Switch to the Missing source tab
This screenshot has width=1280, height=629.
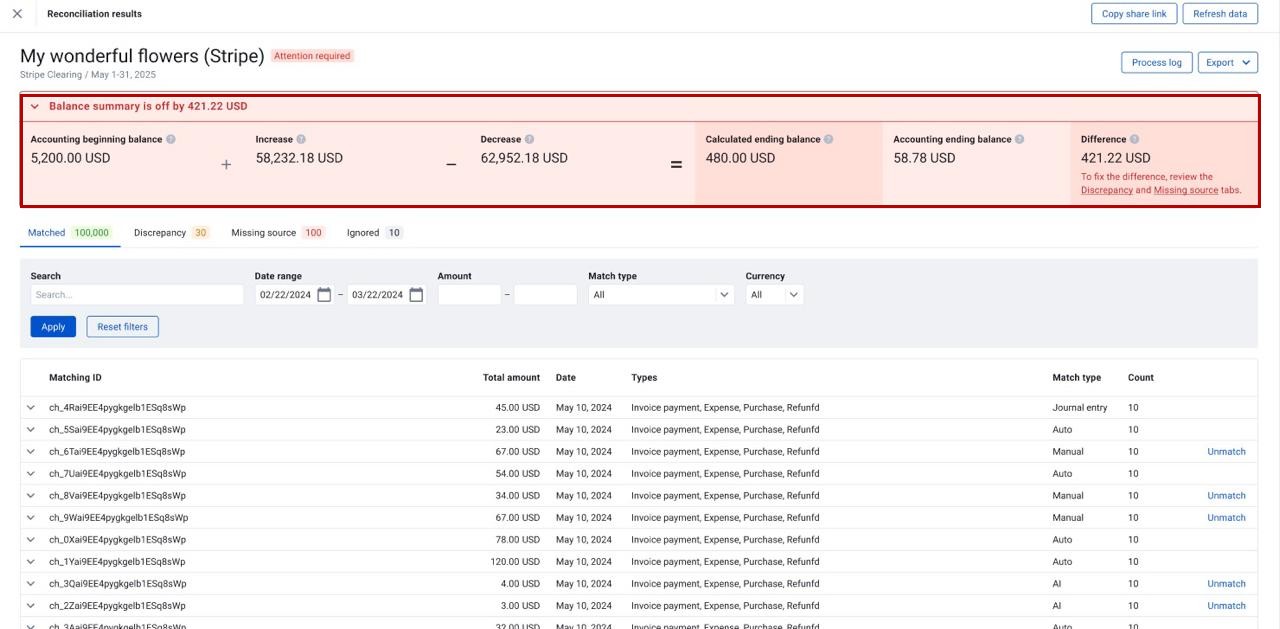pos(278,233)
